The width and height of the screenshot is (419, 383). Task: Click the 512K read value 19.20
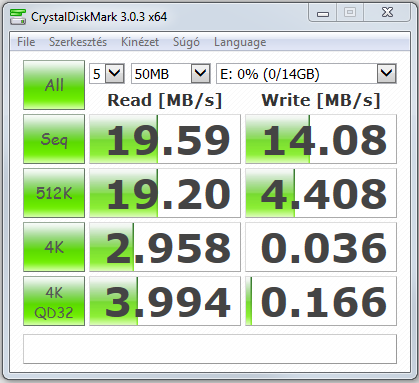point(165,193)
